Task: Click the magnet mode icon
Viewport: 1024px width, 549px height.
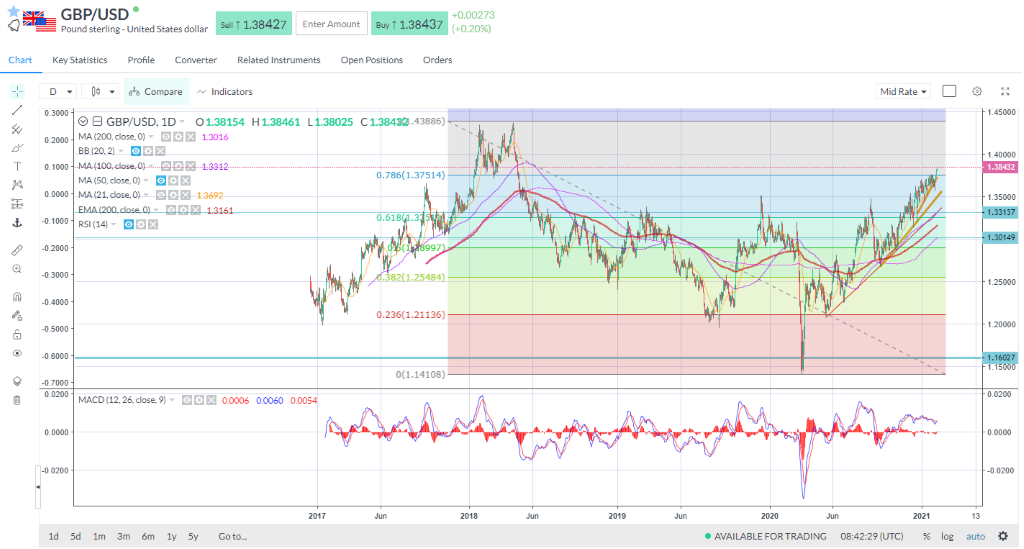Action: tap(17, 297)
